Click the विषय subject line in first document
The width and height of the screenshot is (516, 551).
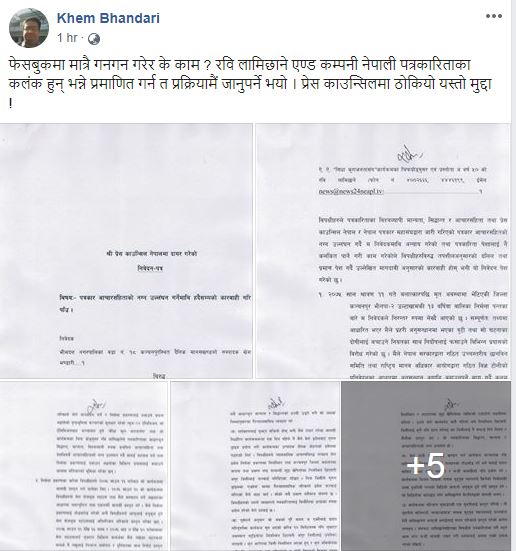pyautogui.click(x=155, y=303)
